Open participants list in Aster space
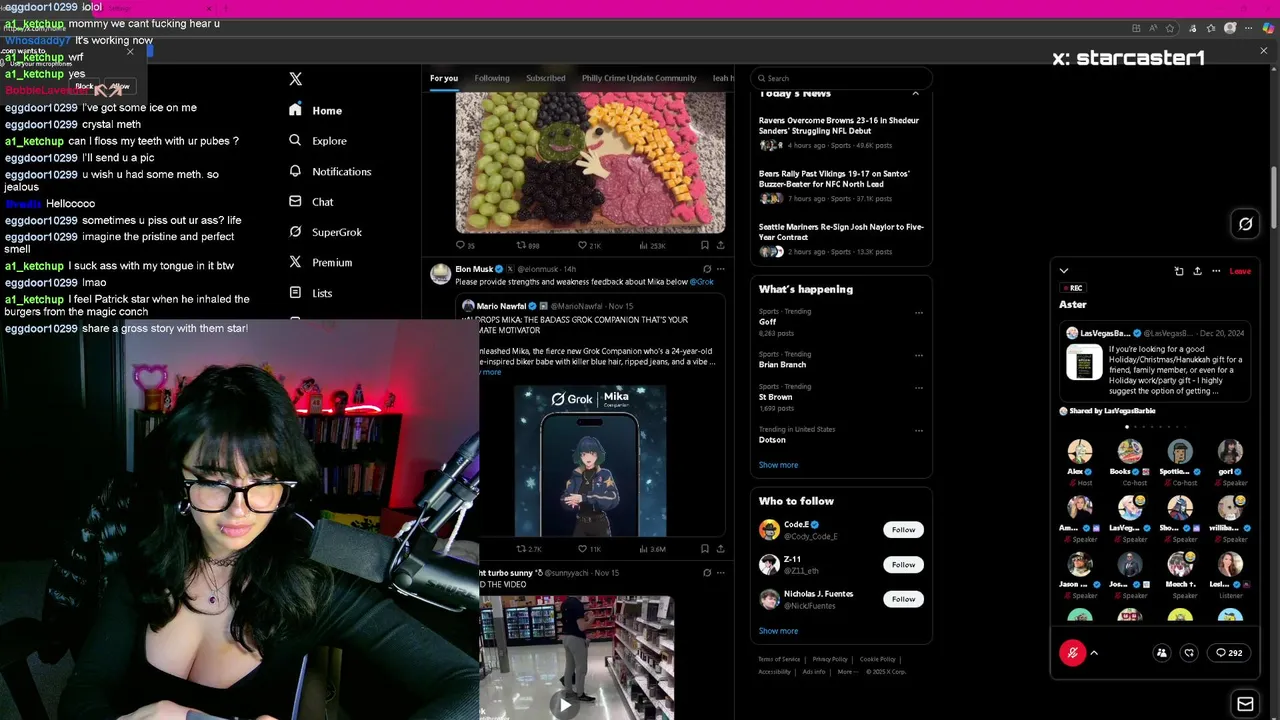Screen dimensions: 1280x720 click(1162, 653)
